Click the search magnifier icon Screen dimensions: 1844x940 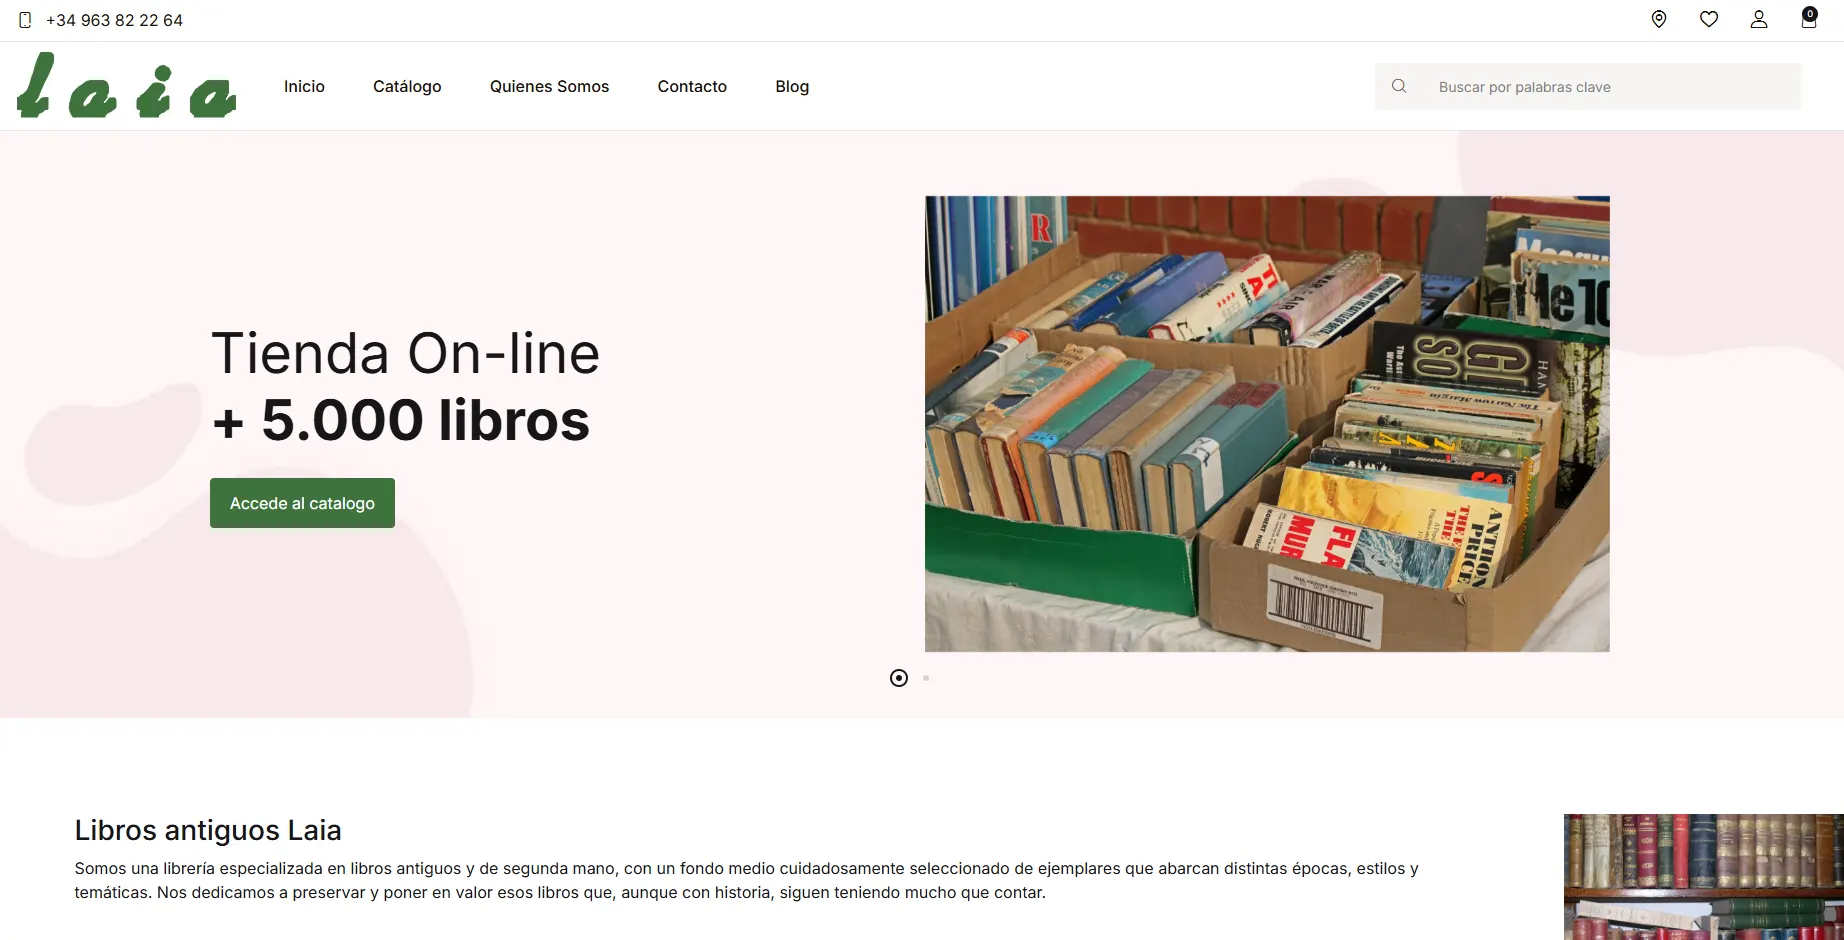[x=1399, y=86]
